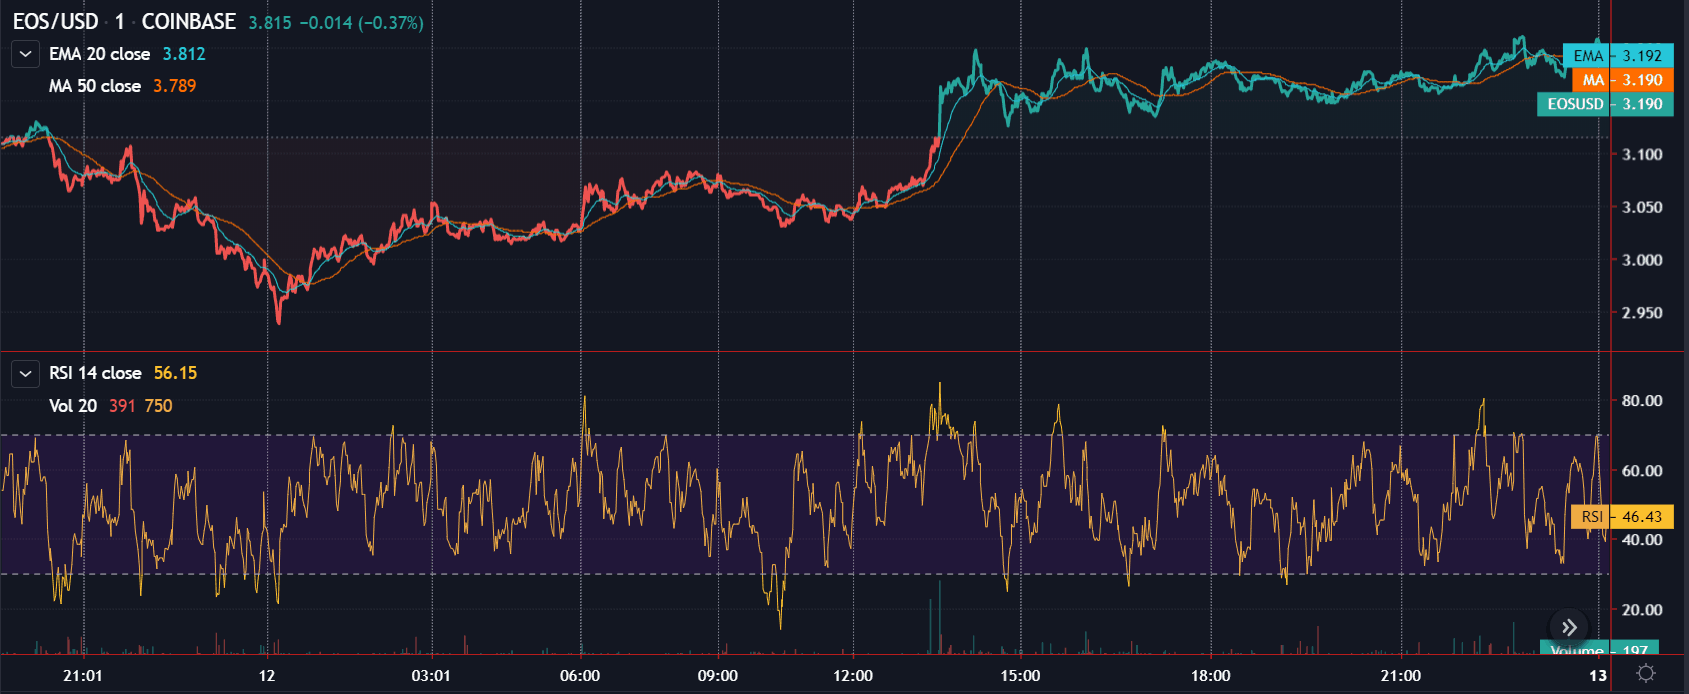Click the 80.00 RSI axis label
Viewport: 1689px width, 694px height.
point(1642,401)
